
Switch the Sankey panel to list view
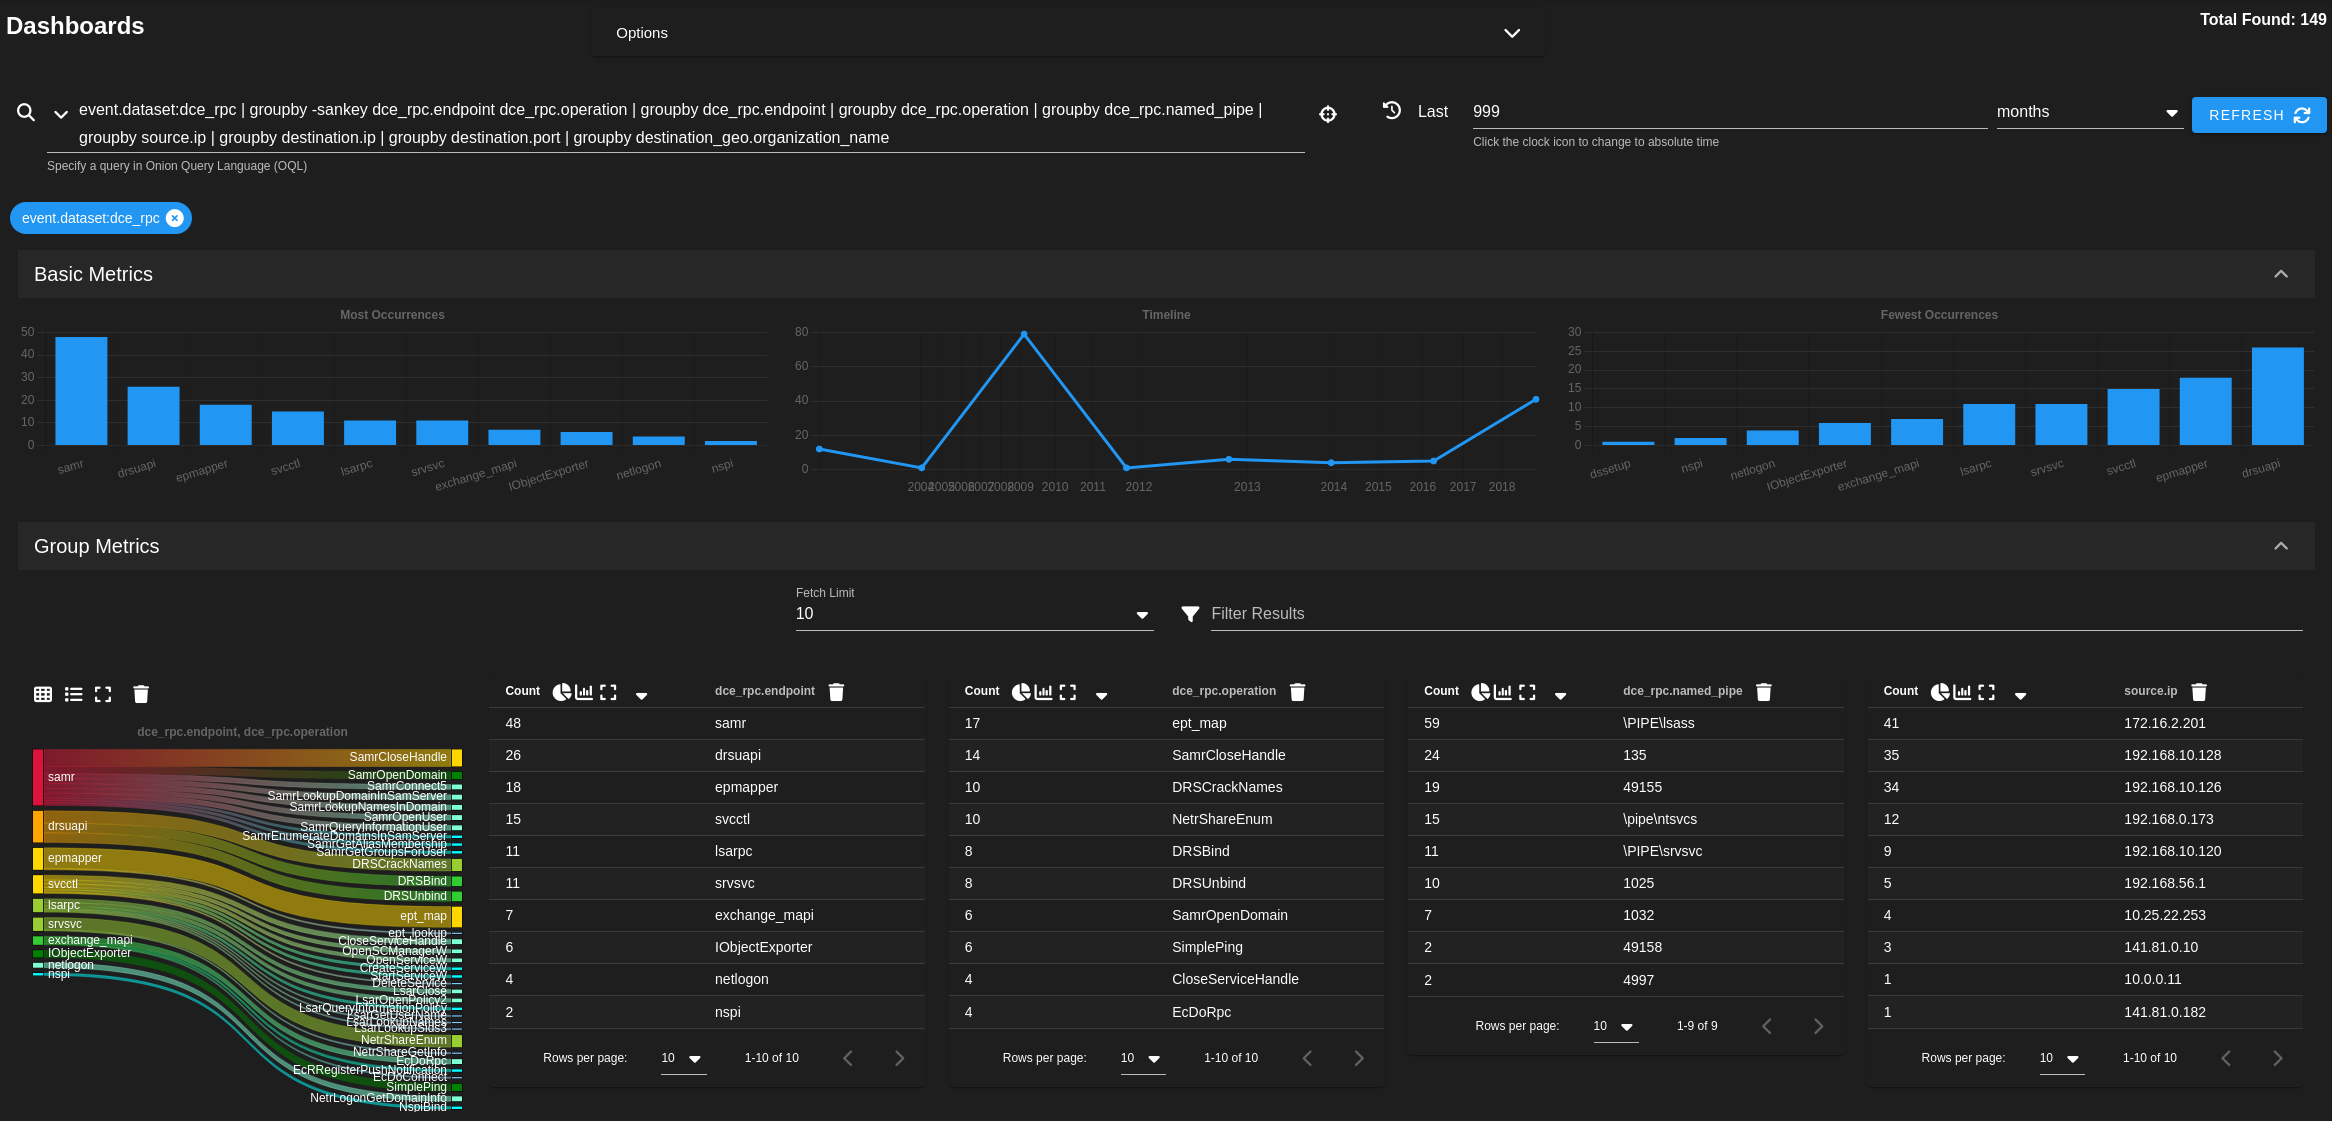pyautogui.click(x=73, y=693)
